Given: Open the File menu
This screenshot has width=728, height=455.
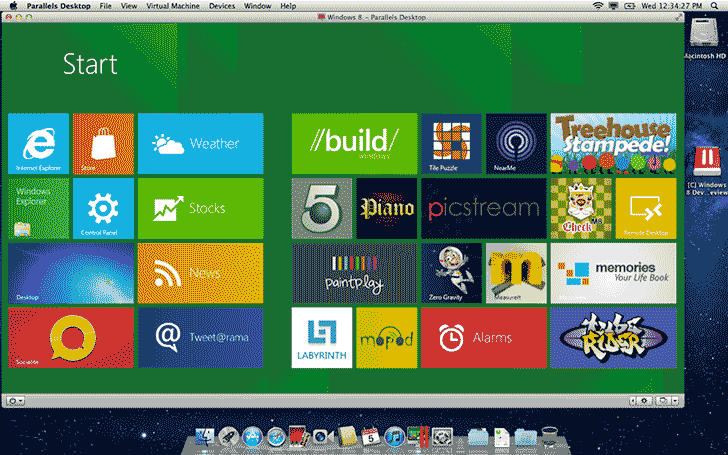Looking at the screenshot, I should (x=105, y=6).
